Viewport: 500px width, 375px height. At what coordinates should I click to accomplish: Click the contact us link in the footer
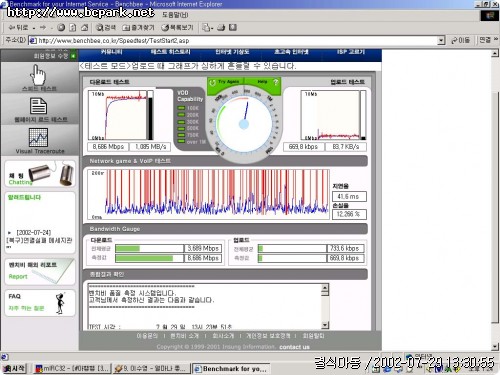point(294,347)
